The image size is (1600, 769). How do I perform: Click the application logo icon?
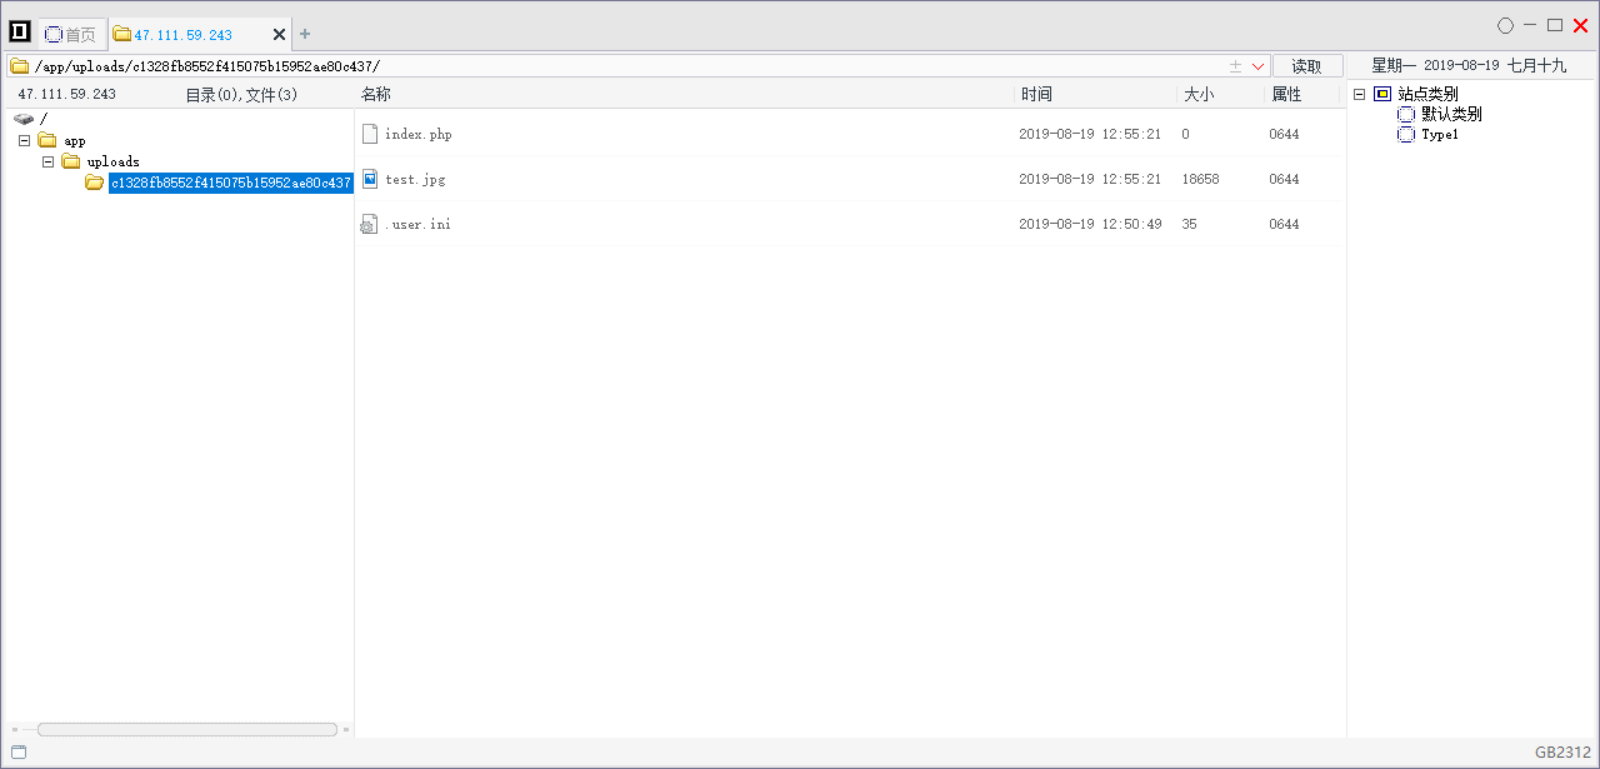coord(20,32)
